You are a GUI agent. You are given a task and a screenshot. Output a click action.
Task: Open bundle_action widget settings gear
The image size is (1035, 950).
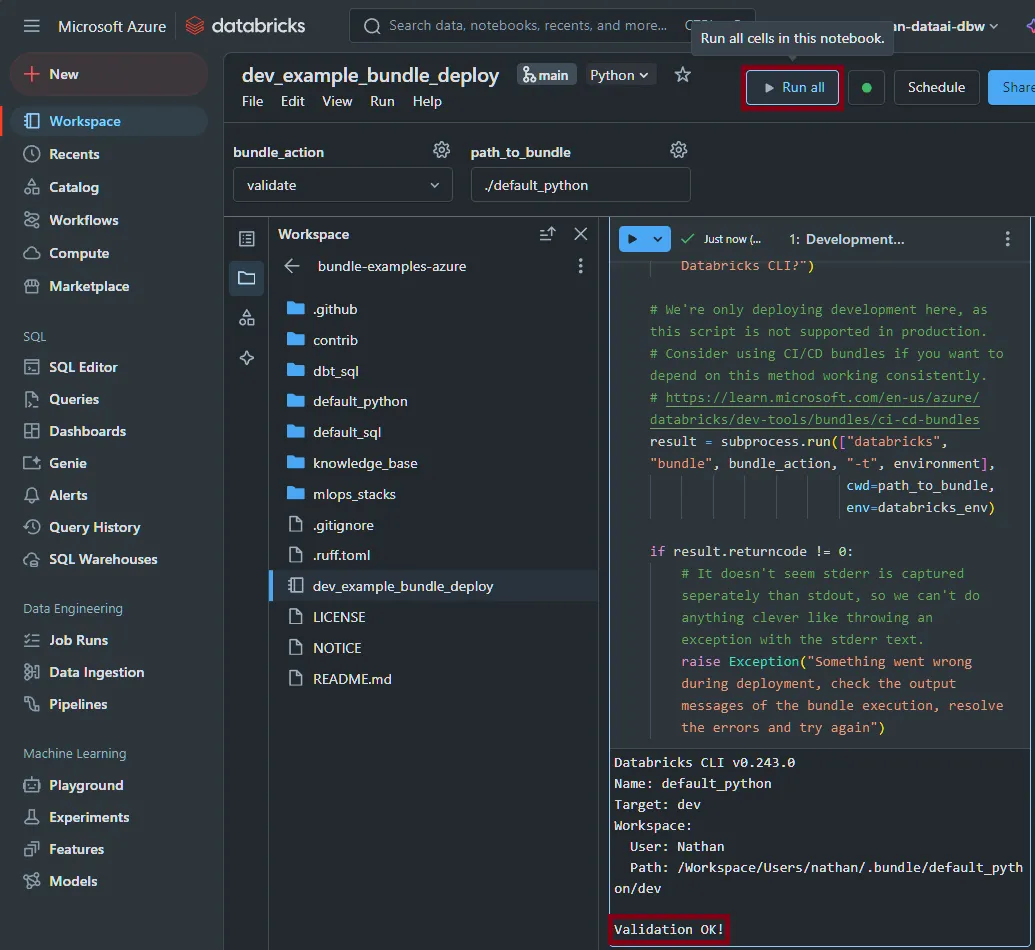pyautogui.click(x=441, y=150)
